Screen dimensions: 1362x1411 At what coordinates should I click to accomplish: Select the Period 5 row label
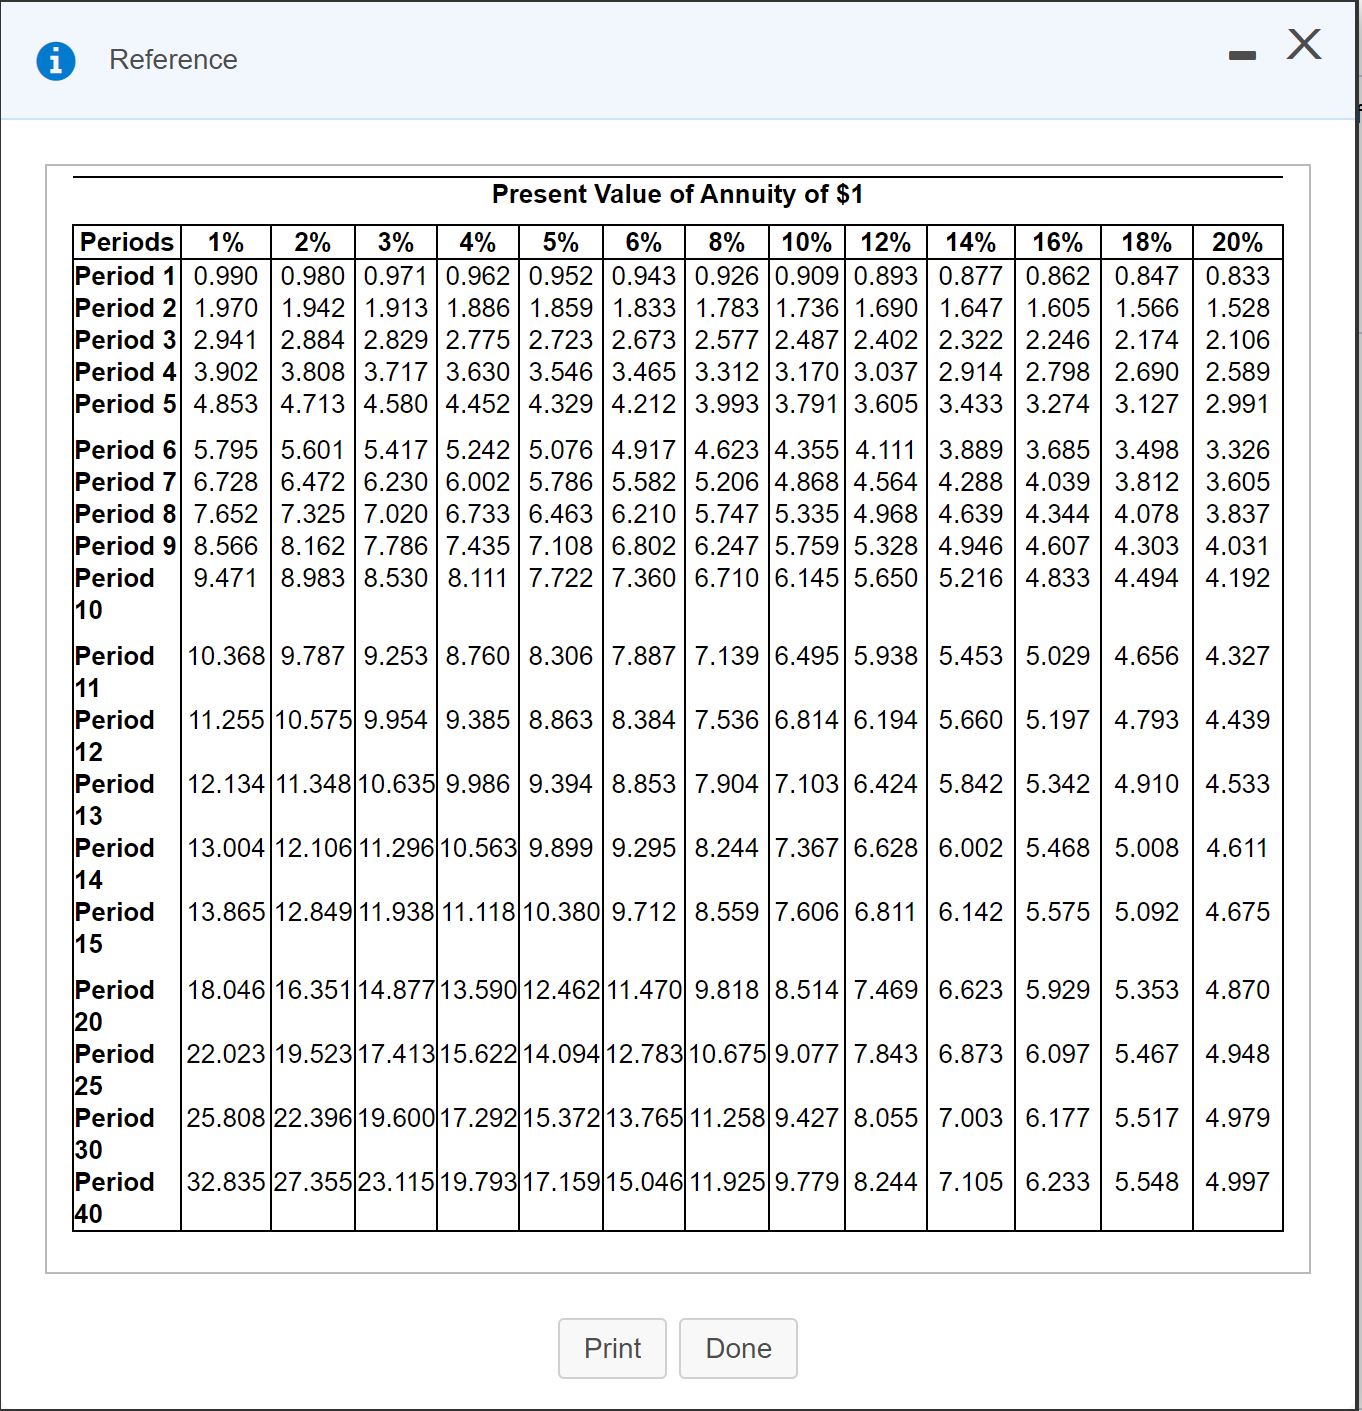[x=126, y=404]
